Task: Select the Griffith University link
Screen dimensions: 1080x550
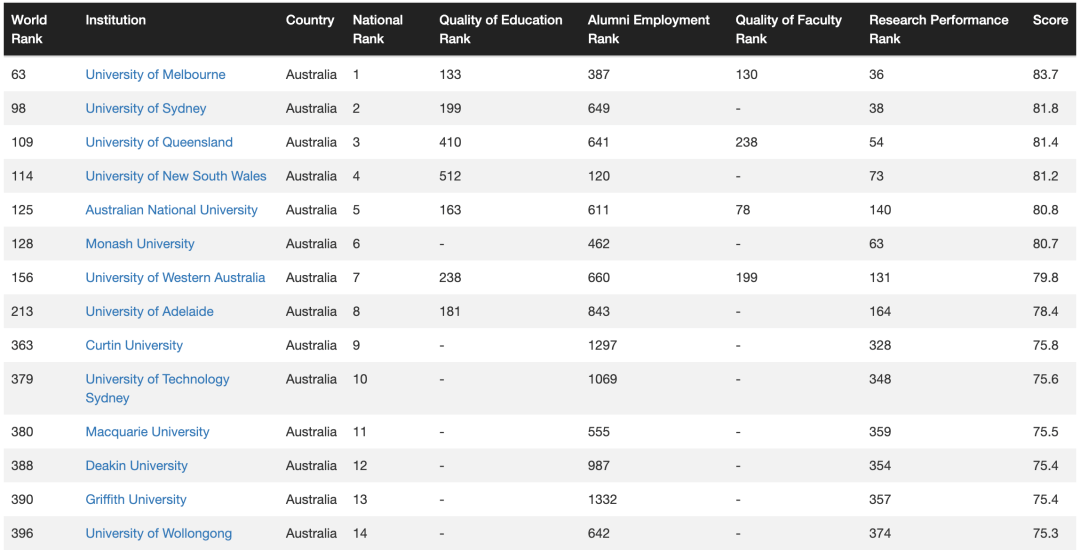Action: (136, 499)
